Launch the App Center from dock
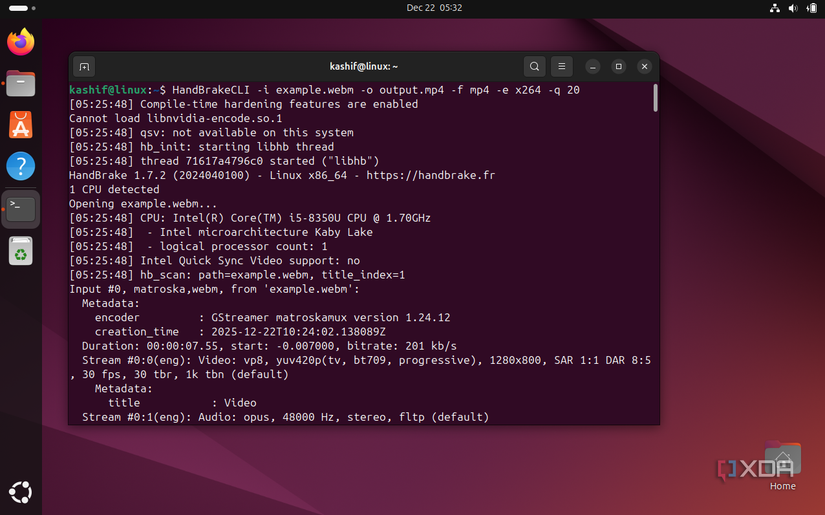Viewport: 825px width, 515px height. 21,125
